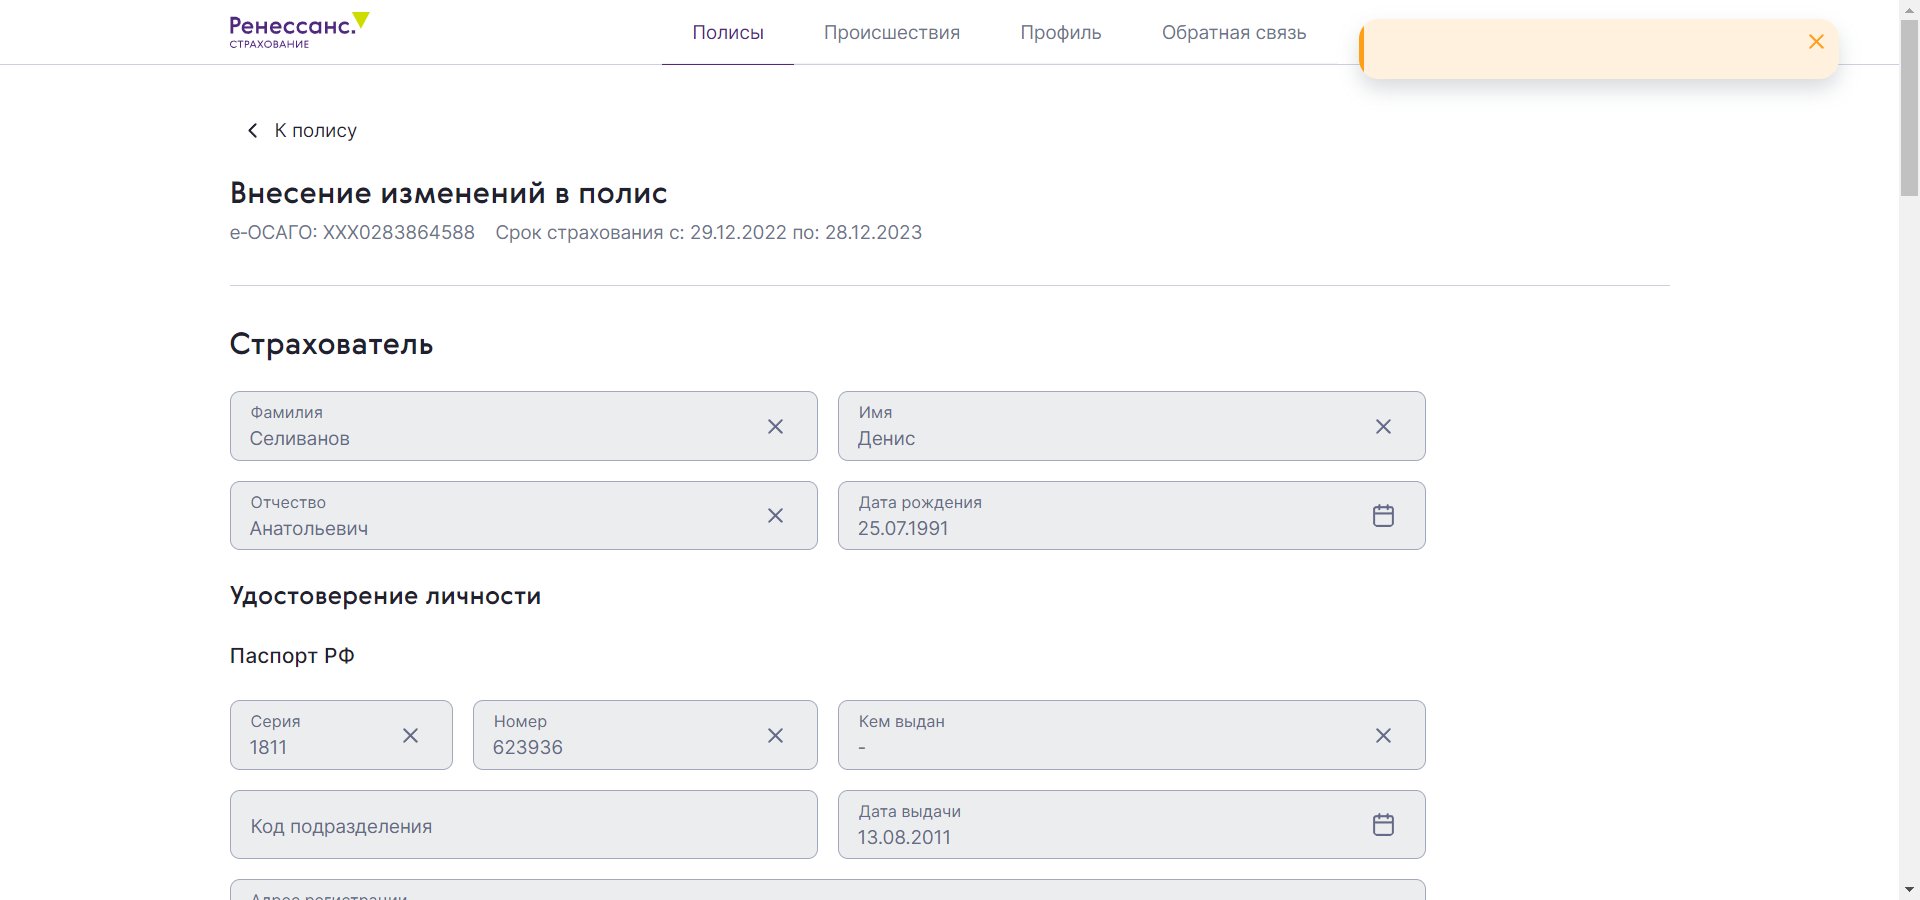Go to Обратная связь section

[1233, 33]
